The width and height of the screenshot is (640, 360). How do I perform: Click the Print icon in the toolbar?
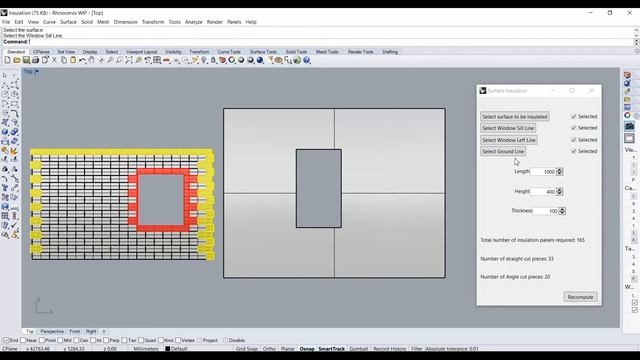pos(36,60)
